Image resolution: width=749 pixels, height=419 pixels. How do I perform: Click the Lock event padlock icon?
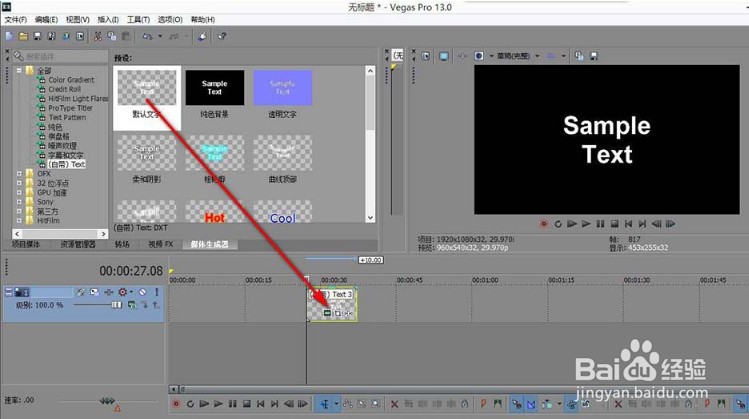click(464, 404)
